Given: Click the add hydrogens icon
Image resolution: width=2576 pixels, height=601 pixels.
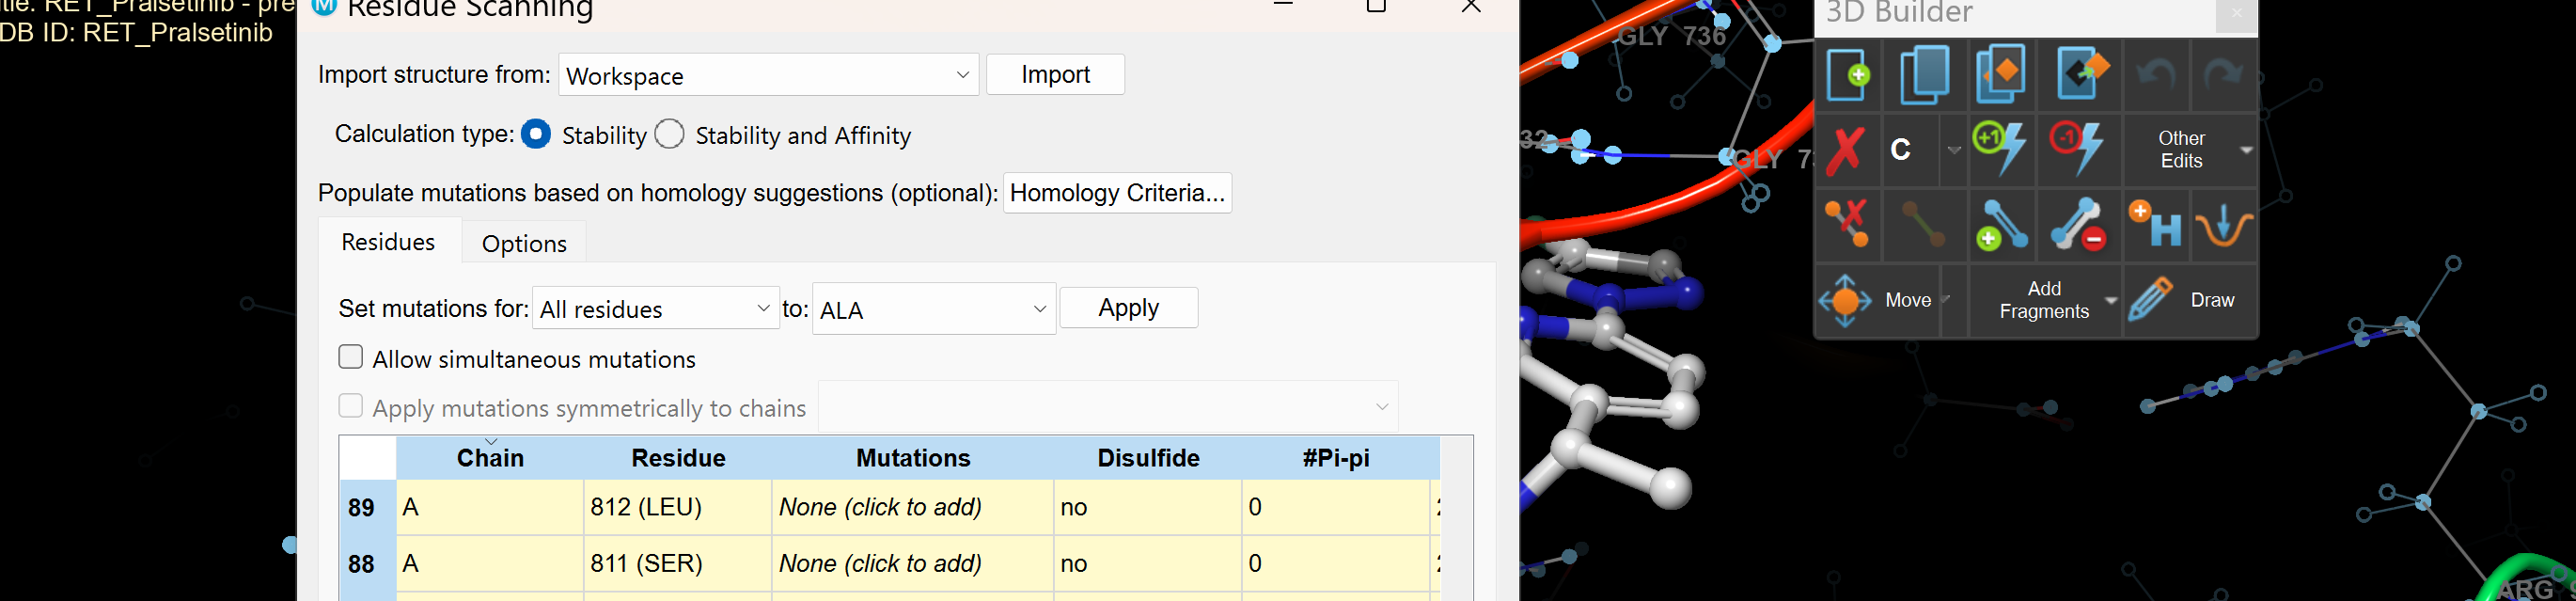Looking at the screenshot, I should 2155,225.
